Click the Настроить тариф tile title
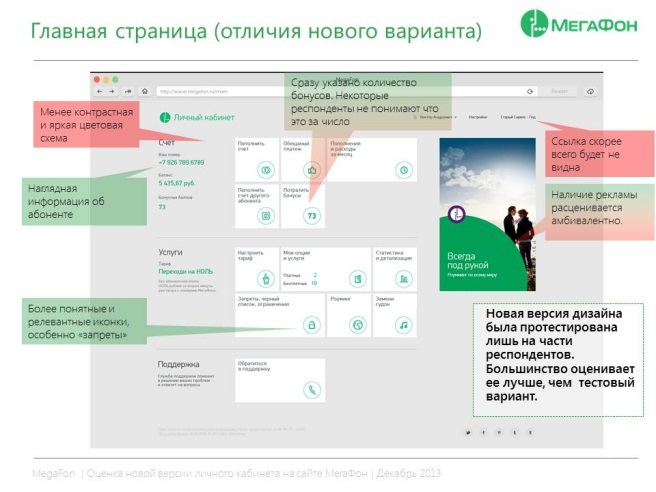 point(251,255)
